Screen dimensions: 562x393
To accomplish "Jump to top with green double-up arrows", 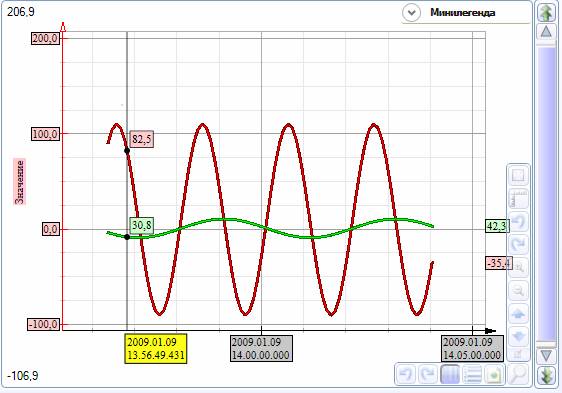I will pyautogui.click(x=546, y=12).
